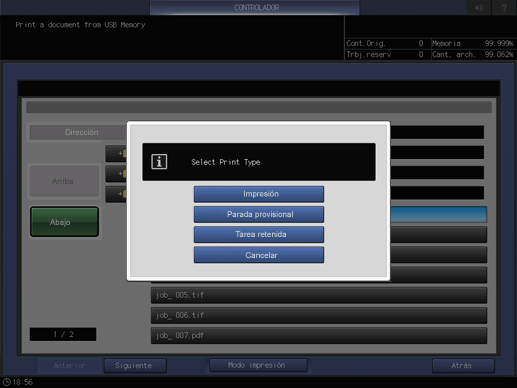Click the Print a document from USB Memory message

[80, 25]
